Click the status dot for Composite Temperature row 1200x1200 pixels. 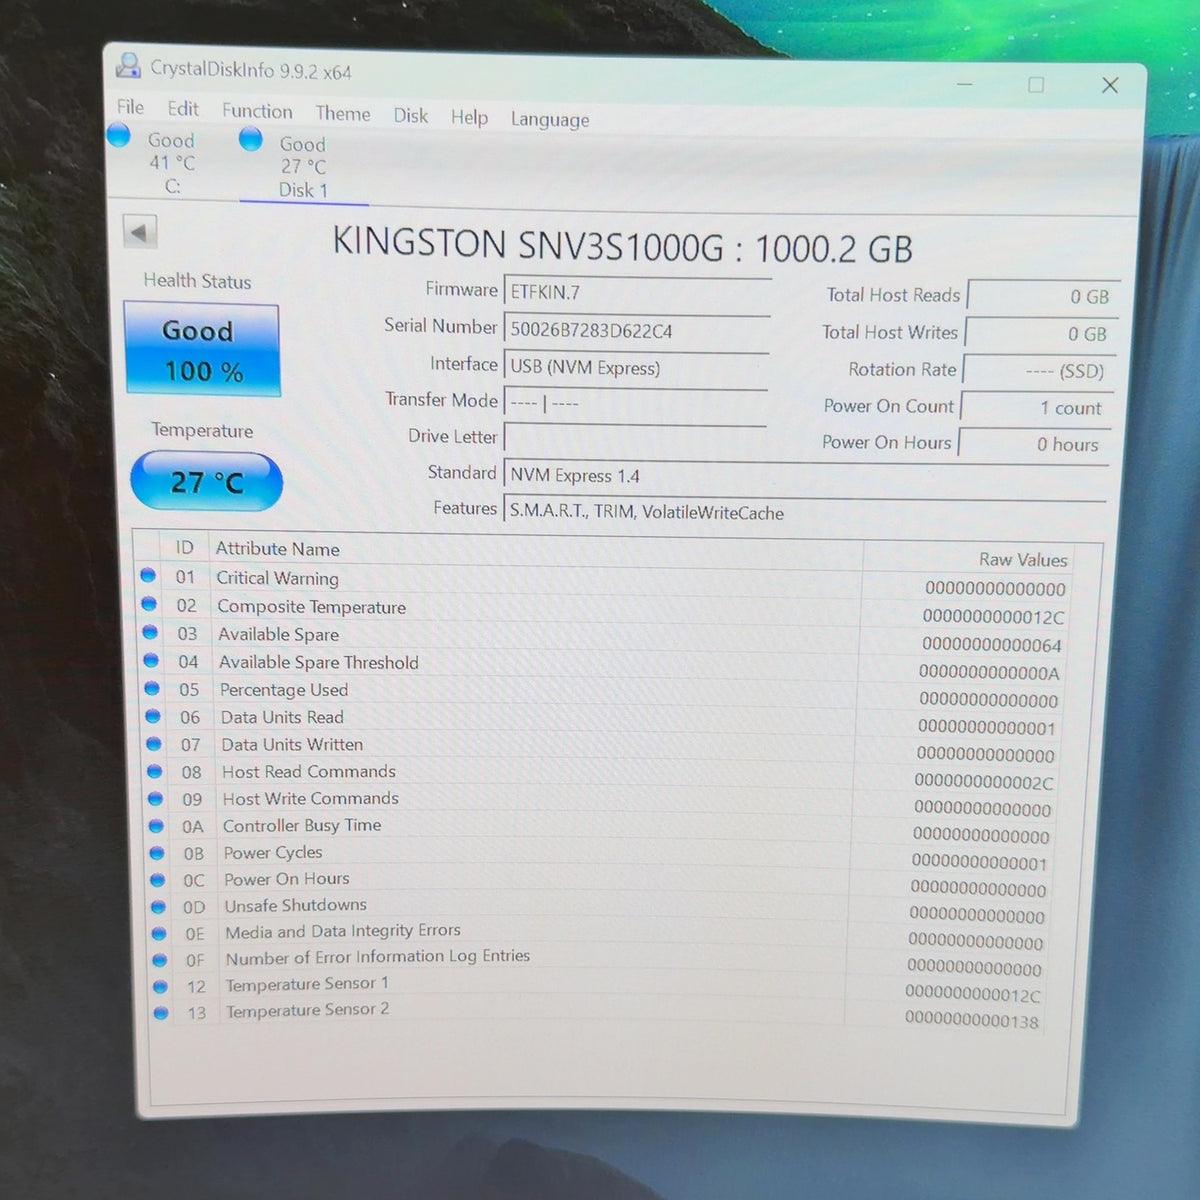[x=149, y=603]
